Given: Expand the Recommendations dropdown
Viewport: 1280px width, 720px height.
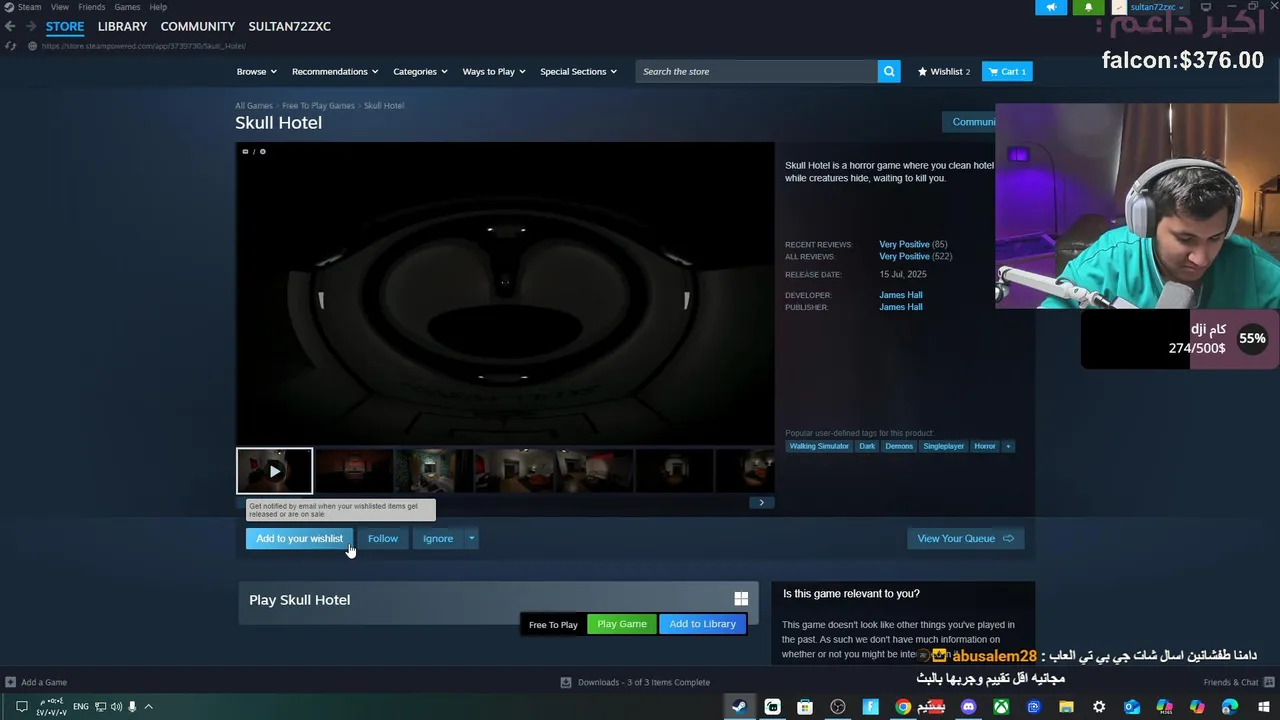Looking at the screenshot, I should (x=335, y=71).
